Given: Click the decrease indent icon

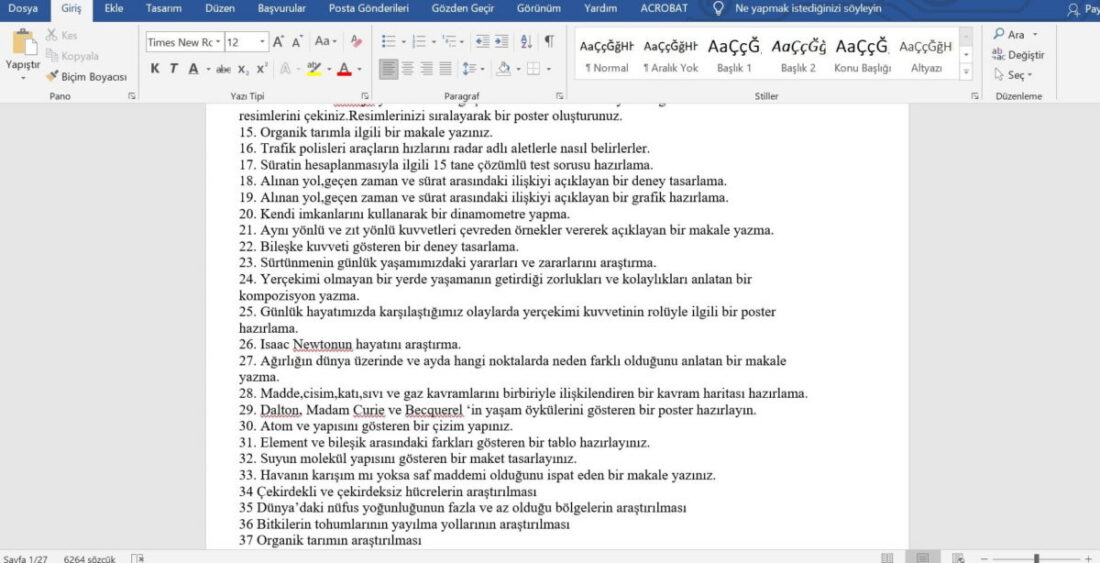Looking at the screenshot, I should coord(483,41).
